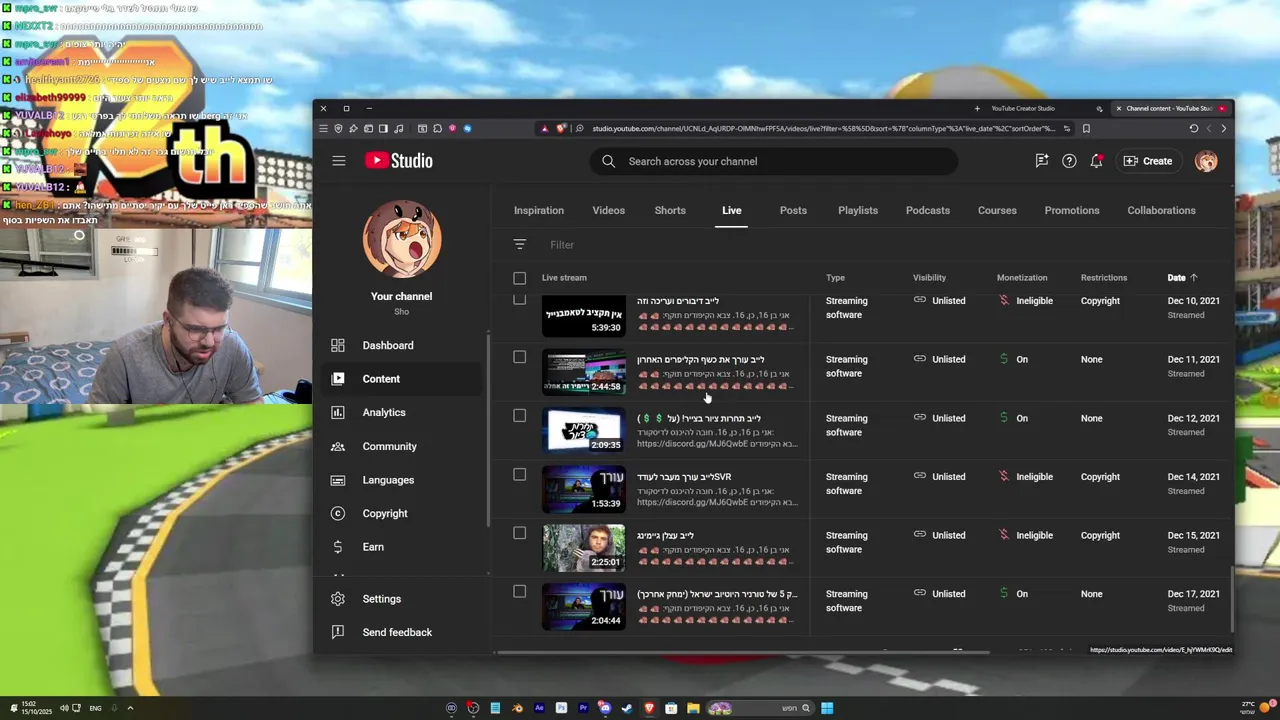Image resolution: width=1280 pixels, height=720 pixels.
Task: Switch to the Posts tab
Action: coord(793,210)
